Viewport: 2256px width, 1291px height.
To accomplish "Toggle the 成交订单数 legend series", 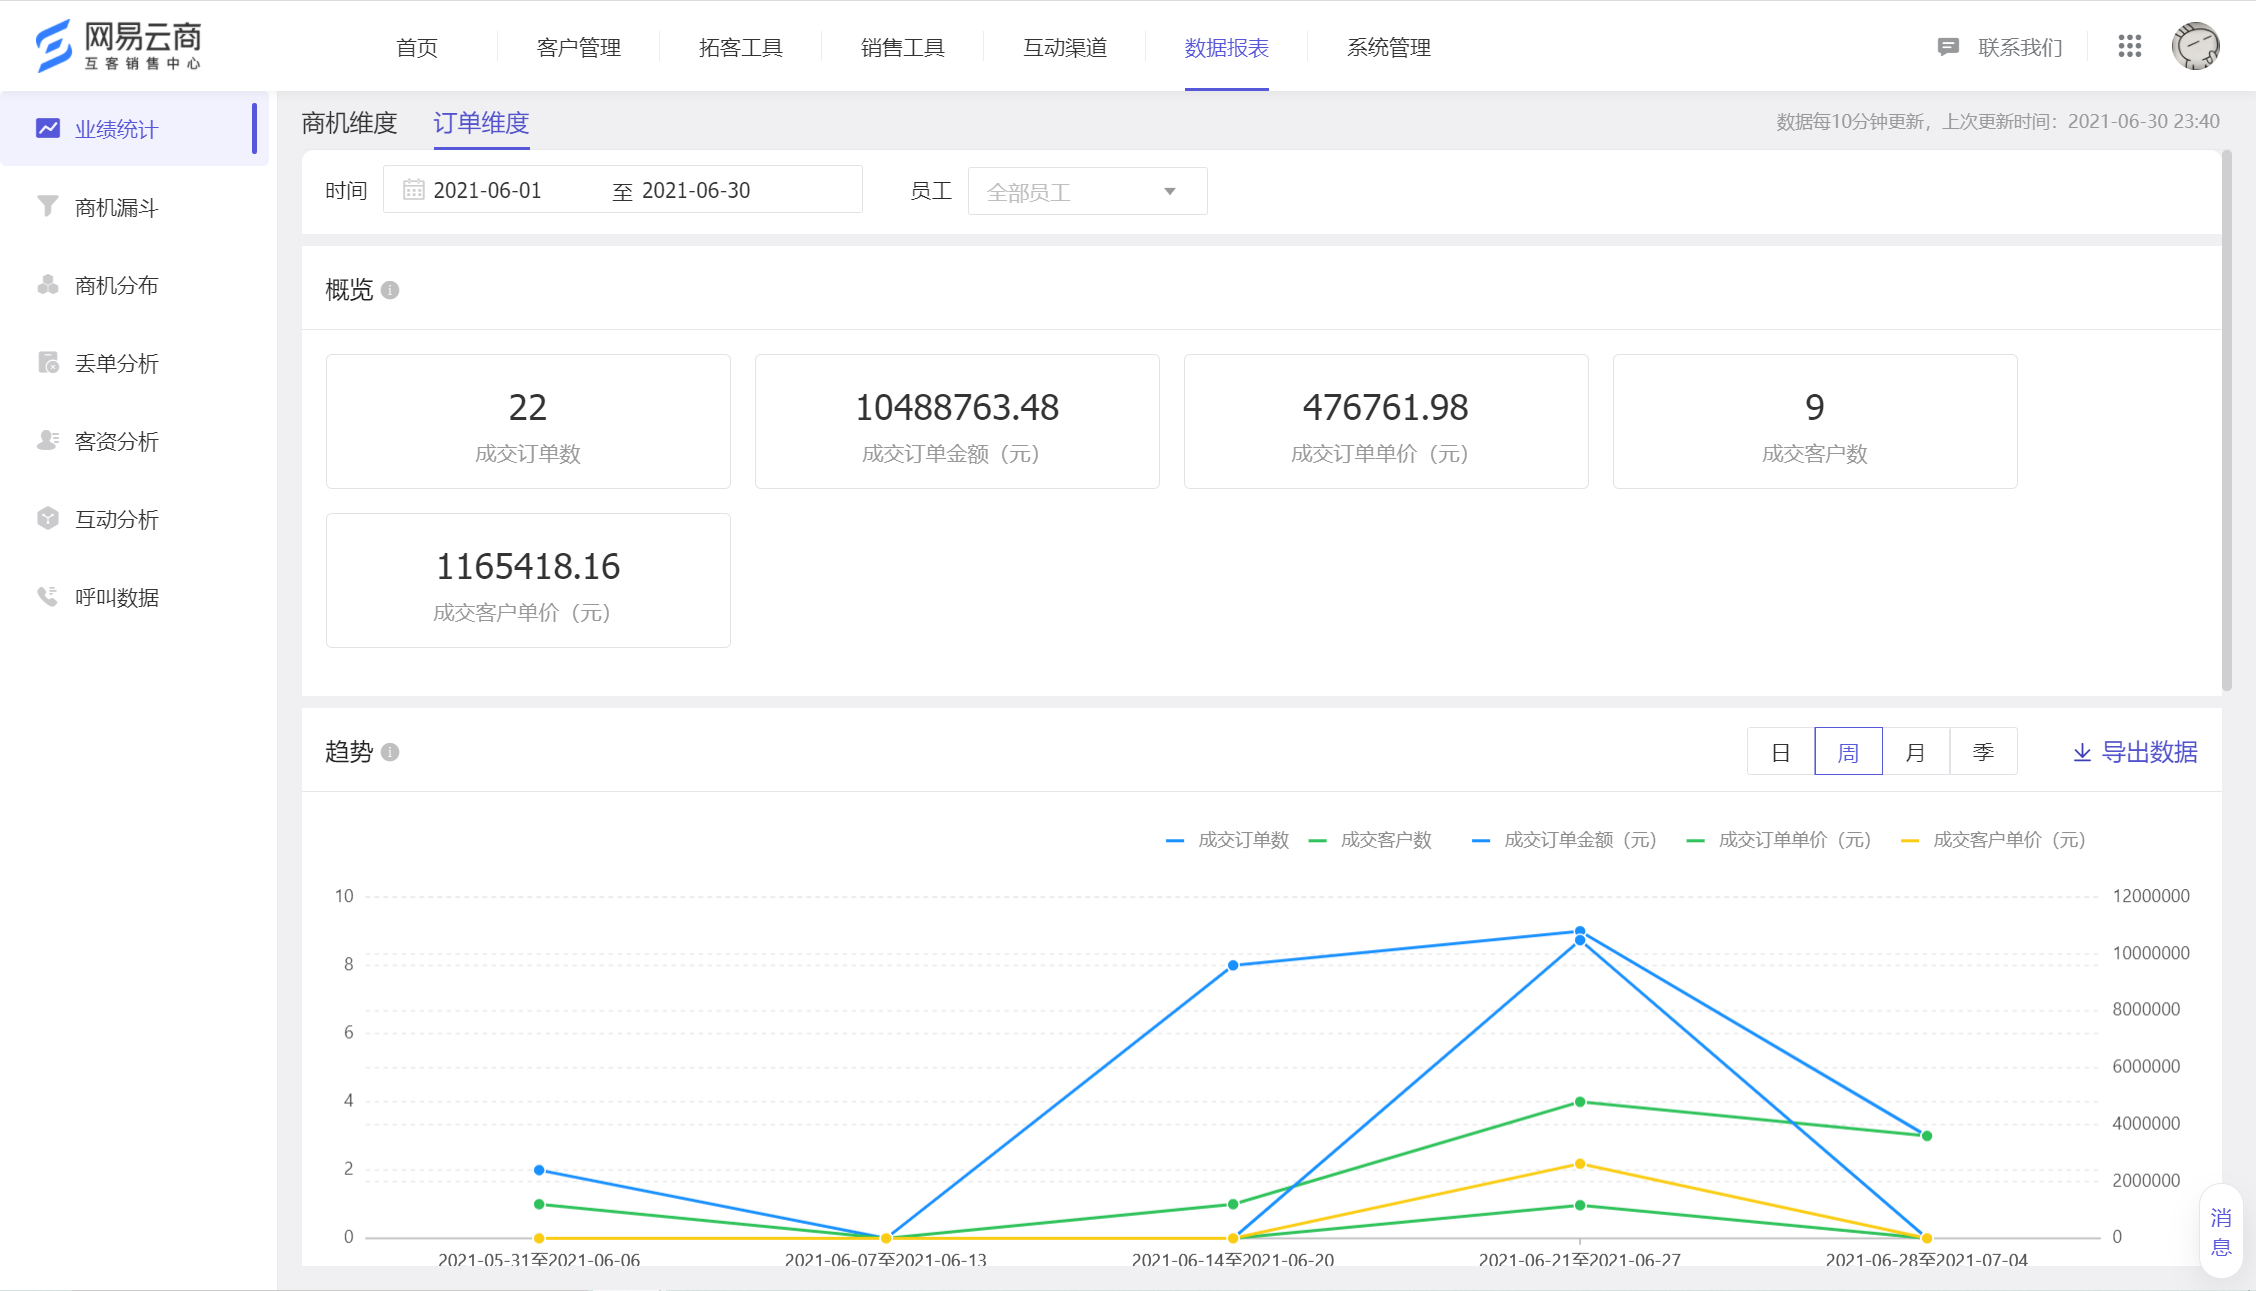I will pyautogui.click(x=1227, y=840).
